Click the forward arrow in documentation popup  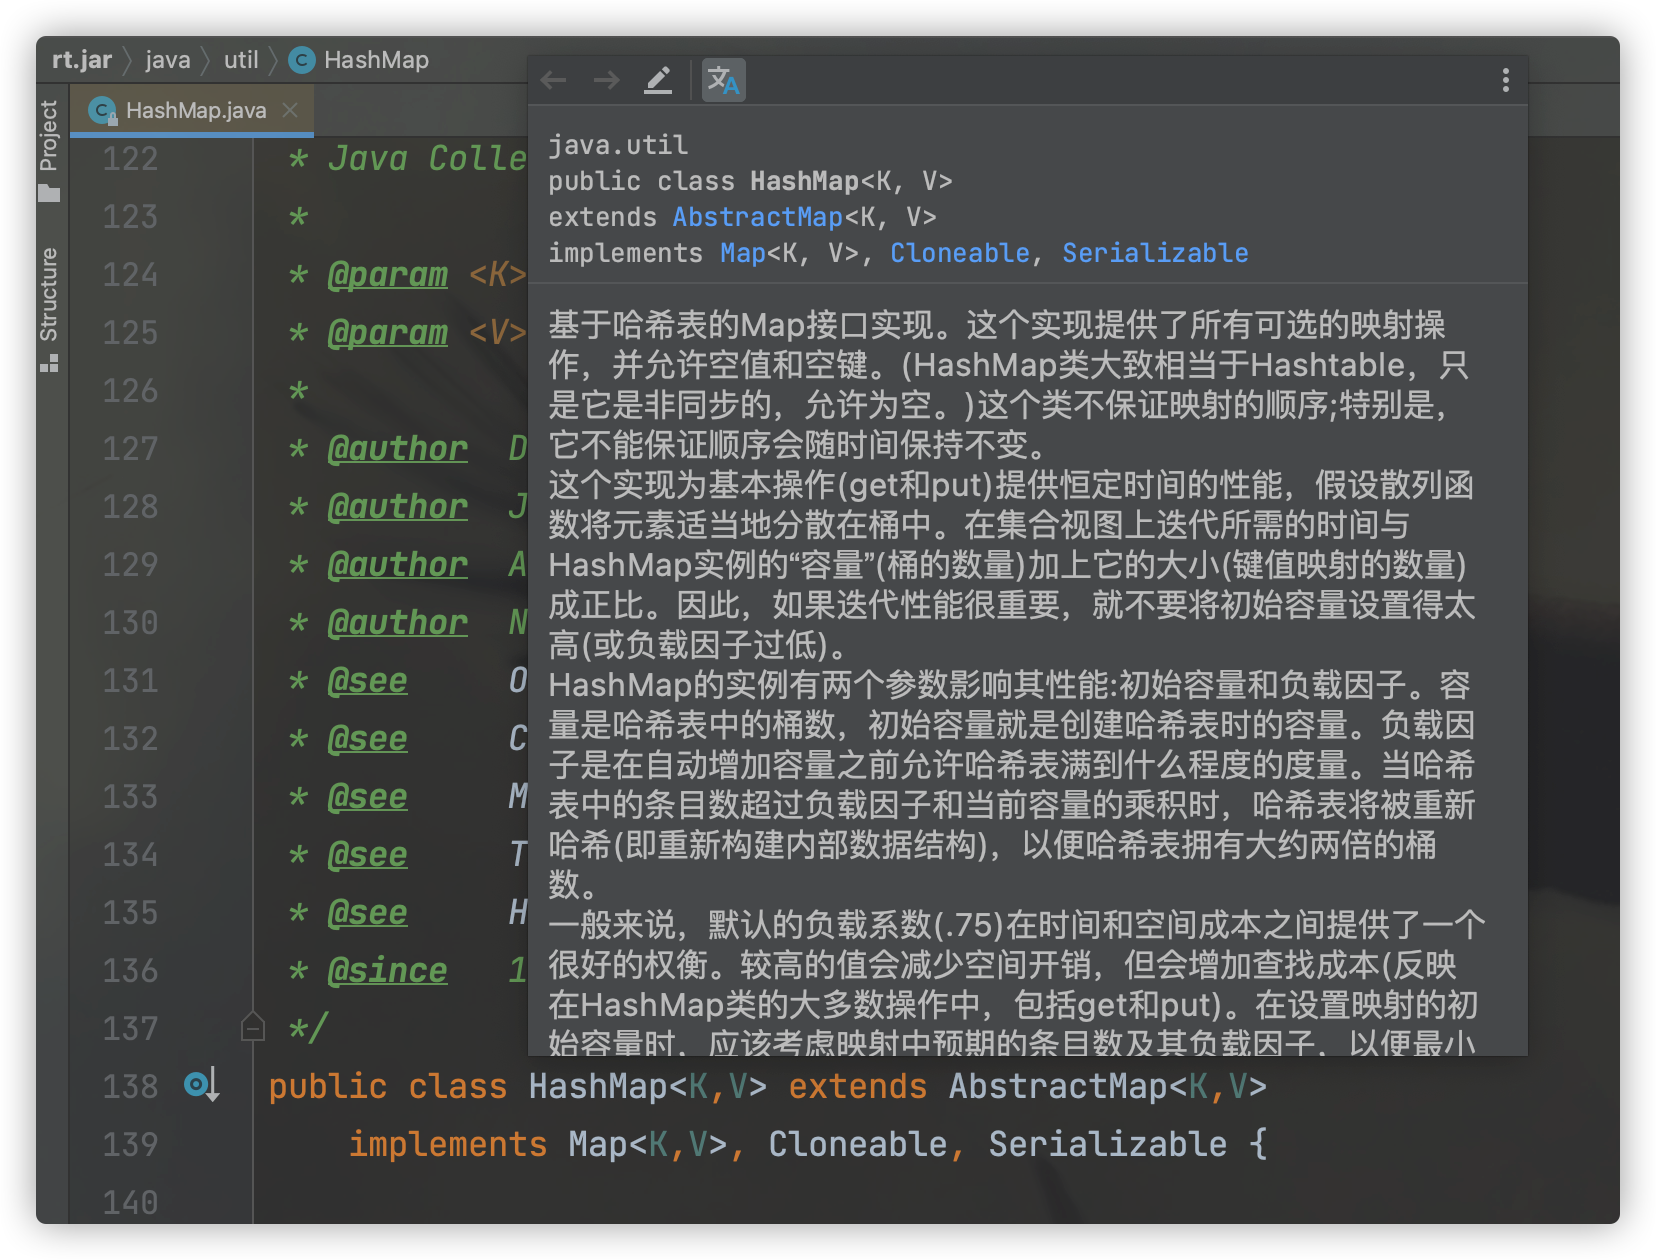[x=606, y=80]
